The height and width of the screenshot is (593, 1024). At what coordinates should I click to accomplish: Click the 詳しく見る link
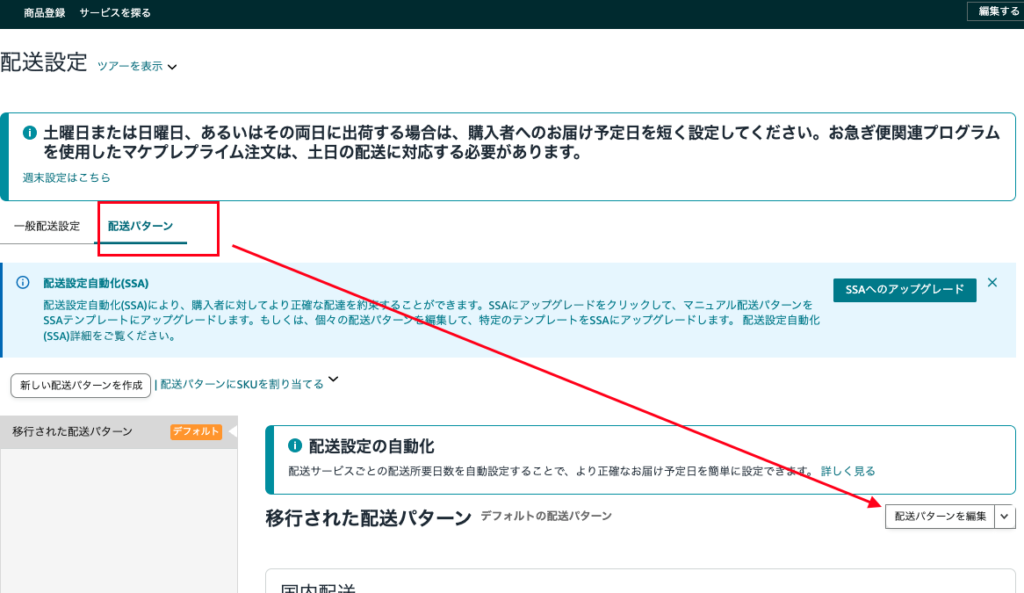click(x=848, y=470)
